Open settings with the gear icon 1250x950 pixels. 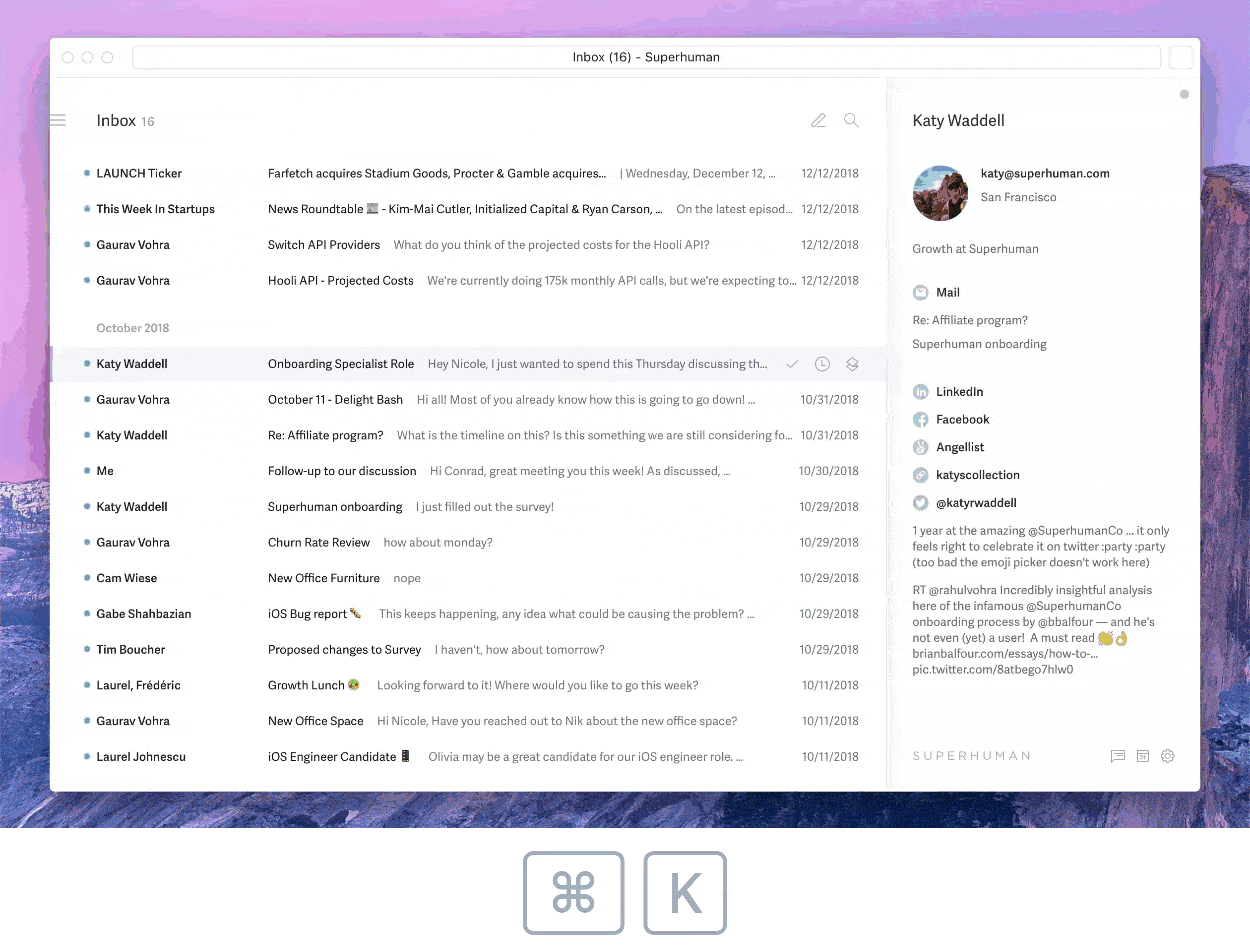tap(1167, 756)
